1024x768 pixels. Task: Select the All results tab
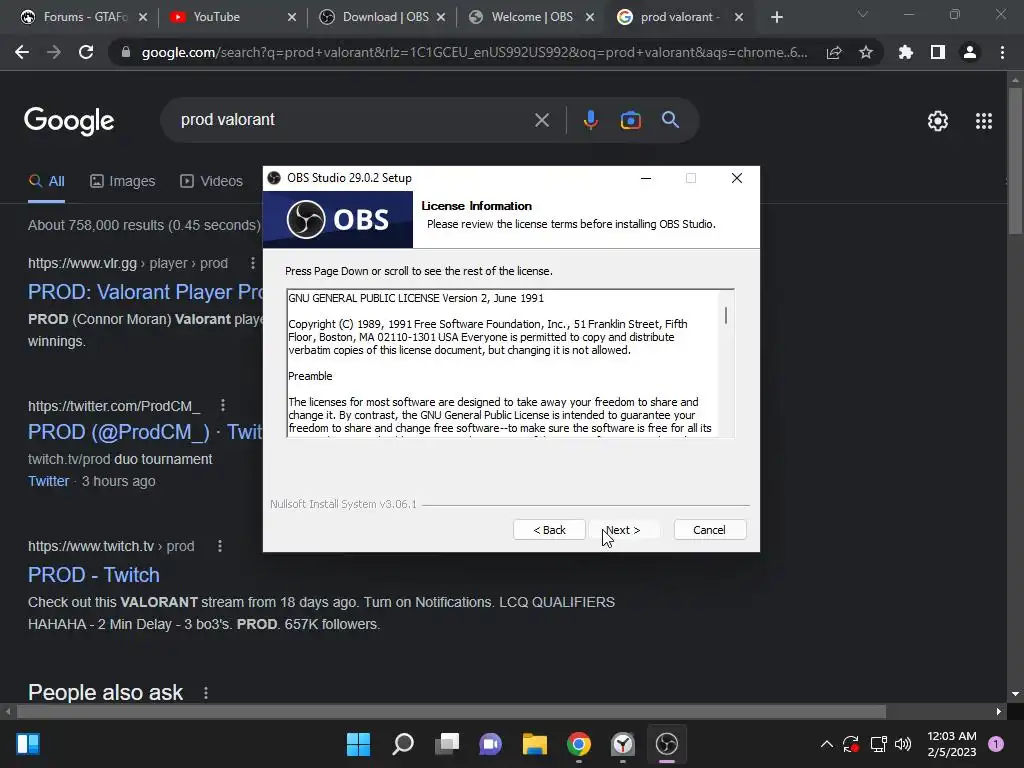(46, 182)
